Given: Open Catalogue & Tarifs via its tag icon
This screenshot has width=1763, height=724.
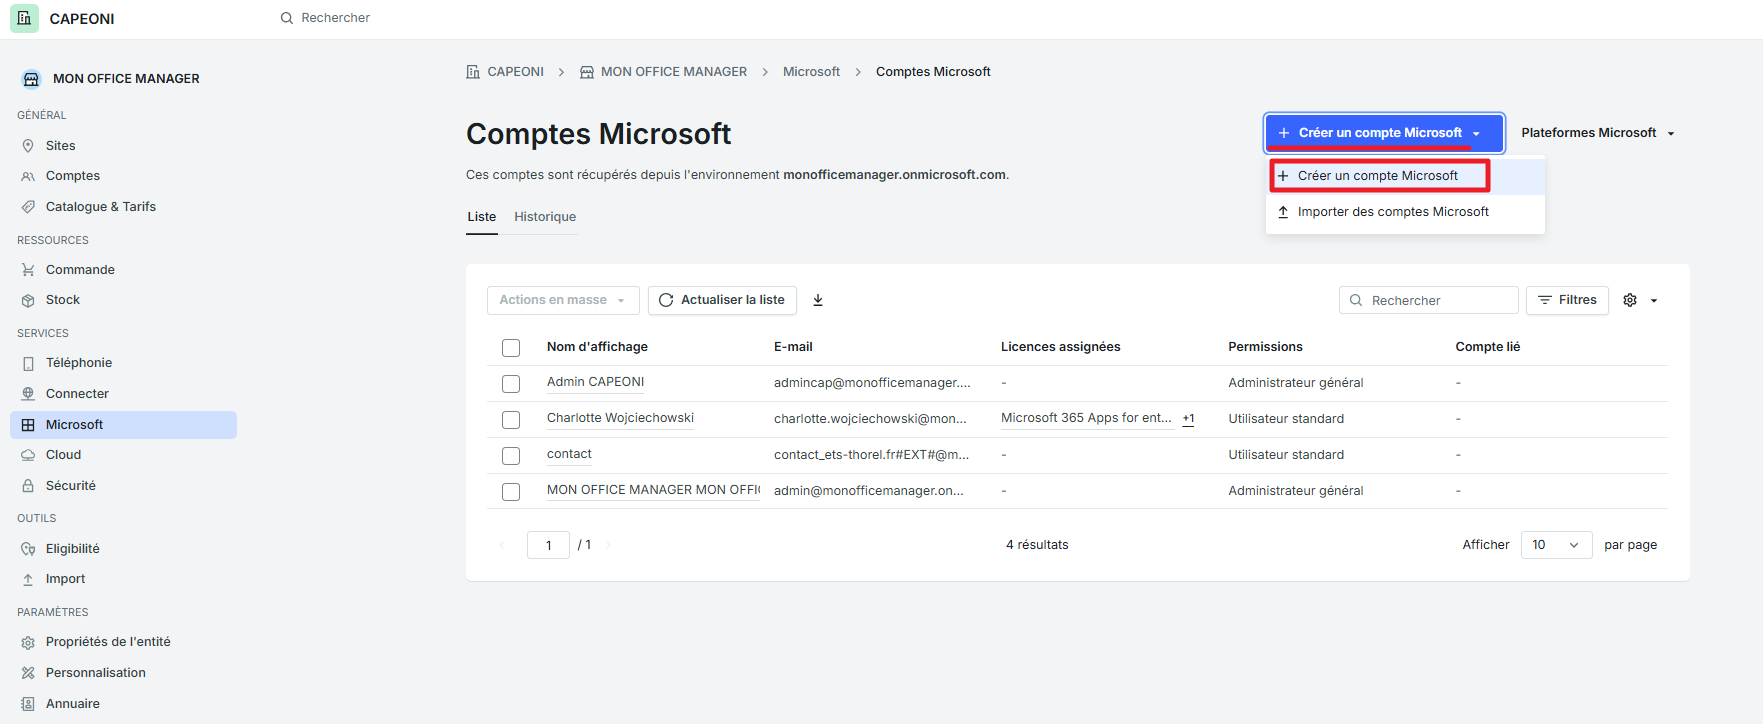Looking at the screenshot, I should 28,207.
